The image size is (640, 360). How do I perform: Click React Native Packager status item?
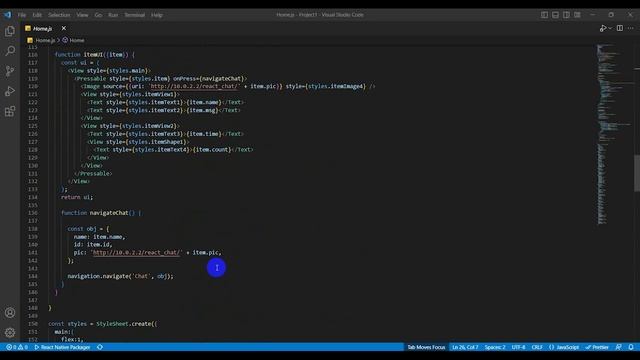pos(62,347)
